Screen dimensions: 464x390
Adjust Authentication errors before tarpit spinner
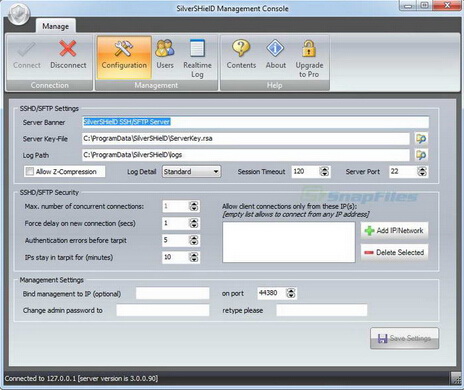click(194, 240)
